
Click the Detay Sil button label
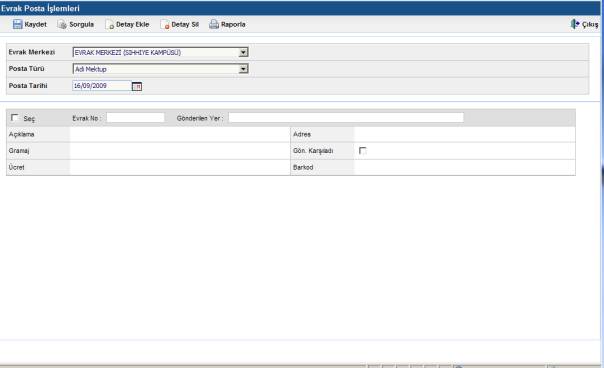coord(185,24)
